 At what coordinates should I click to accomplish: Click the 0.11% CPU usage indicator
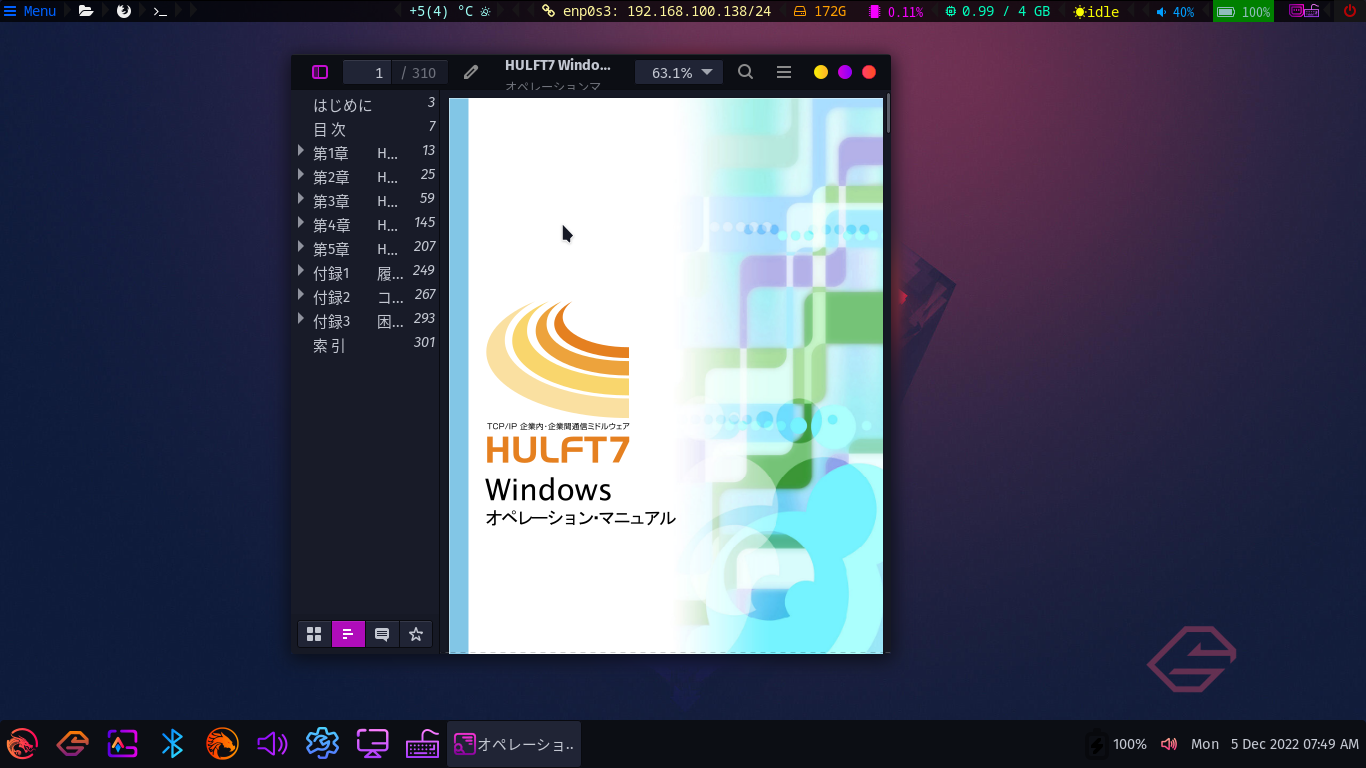[x=896, y=11]
